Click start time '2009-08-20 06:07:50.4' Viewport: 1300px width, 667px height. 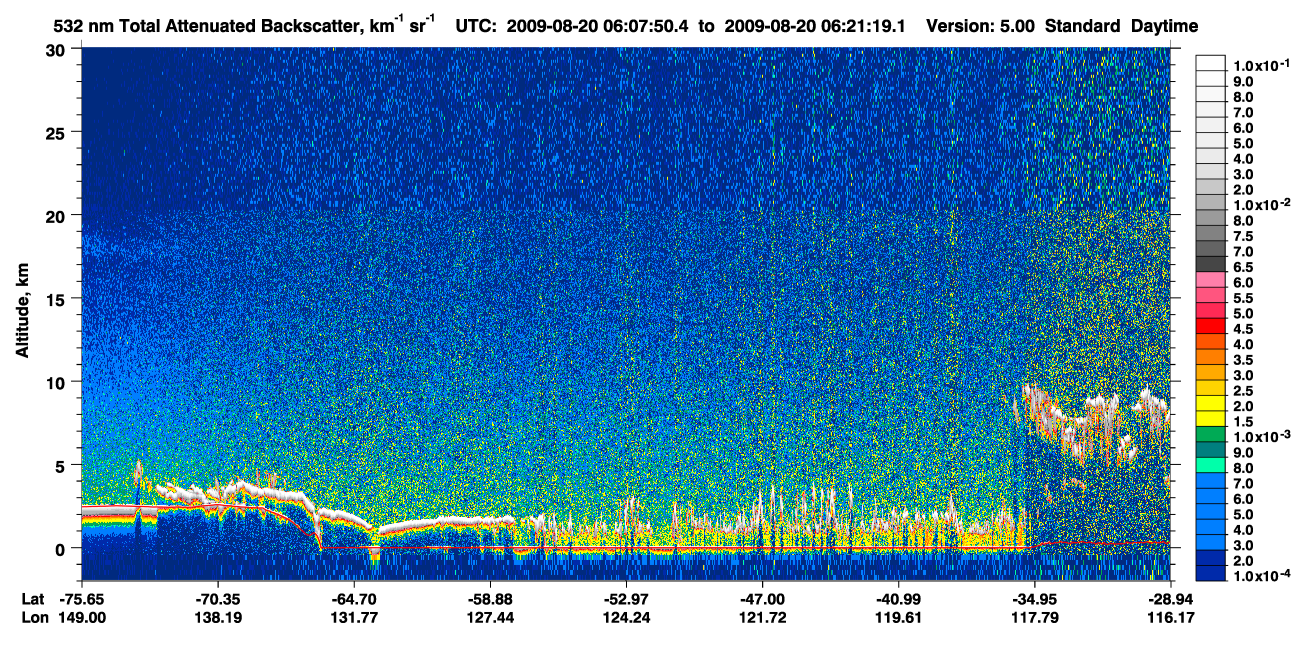(598, 25)
